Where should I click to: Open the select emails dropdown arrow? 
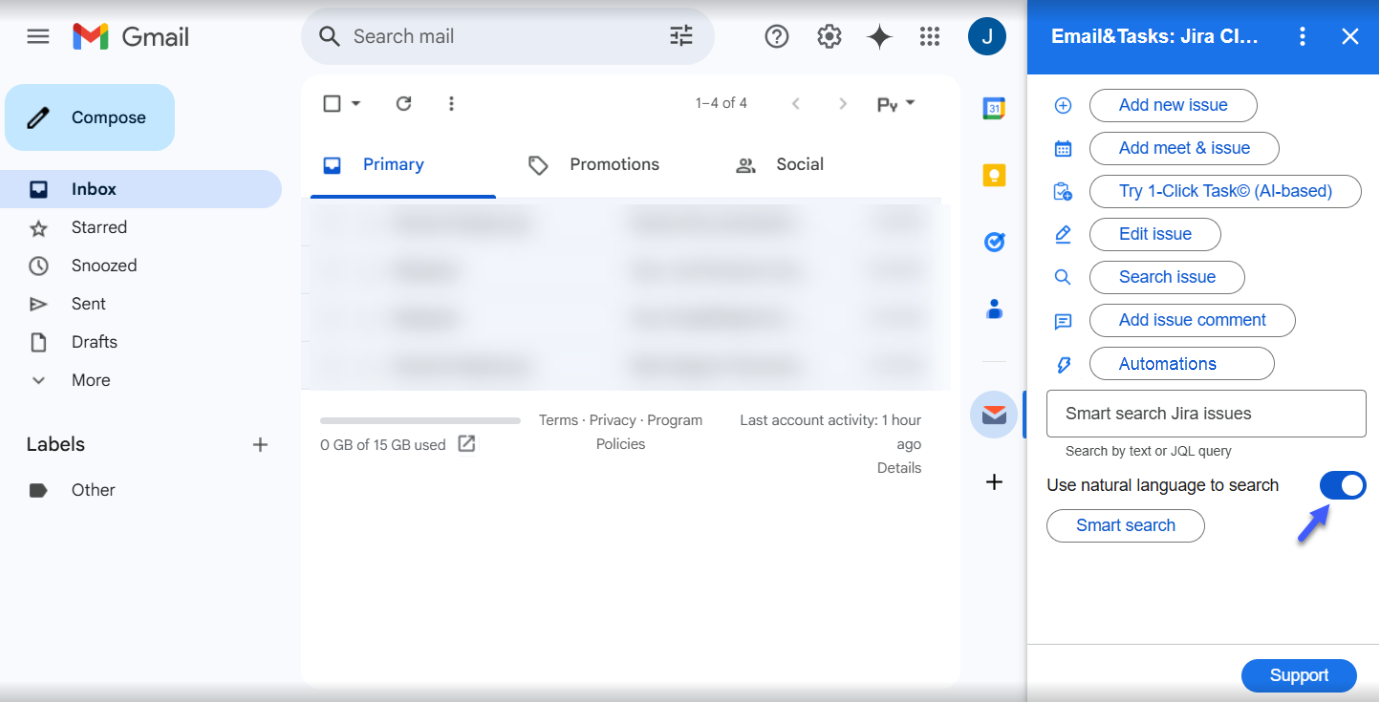(x=356, y=103)
